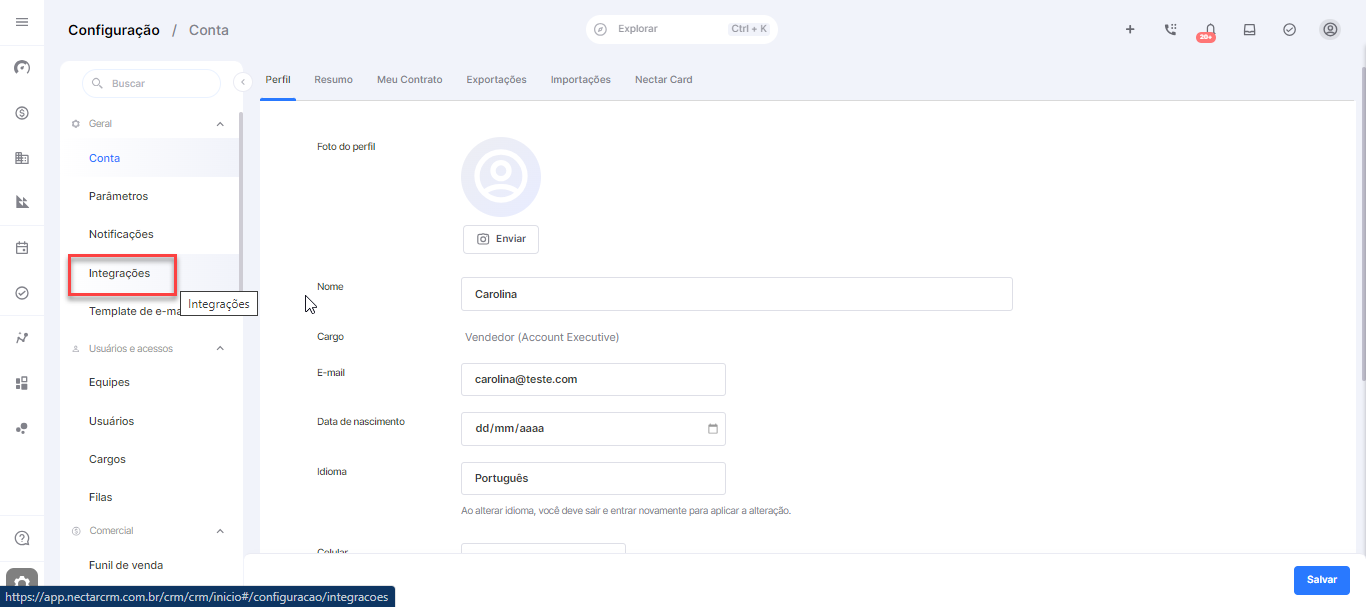
Task: Select Equipes in the settings menu
Action: click(150, 382)
